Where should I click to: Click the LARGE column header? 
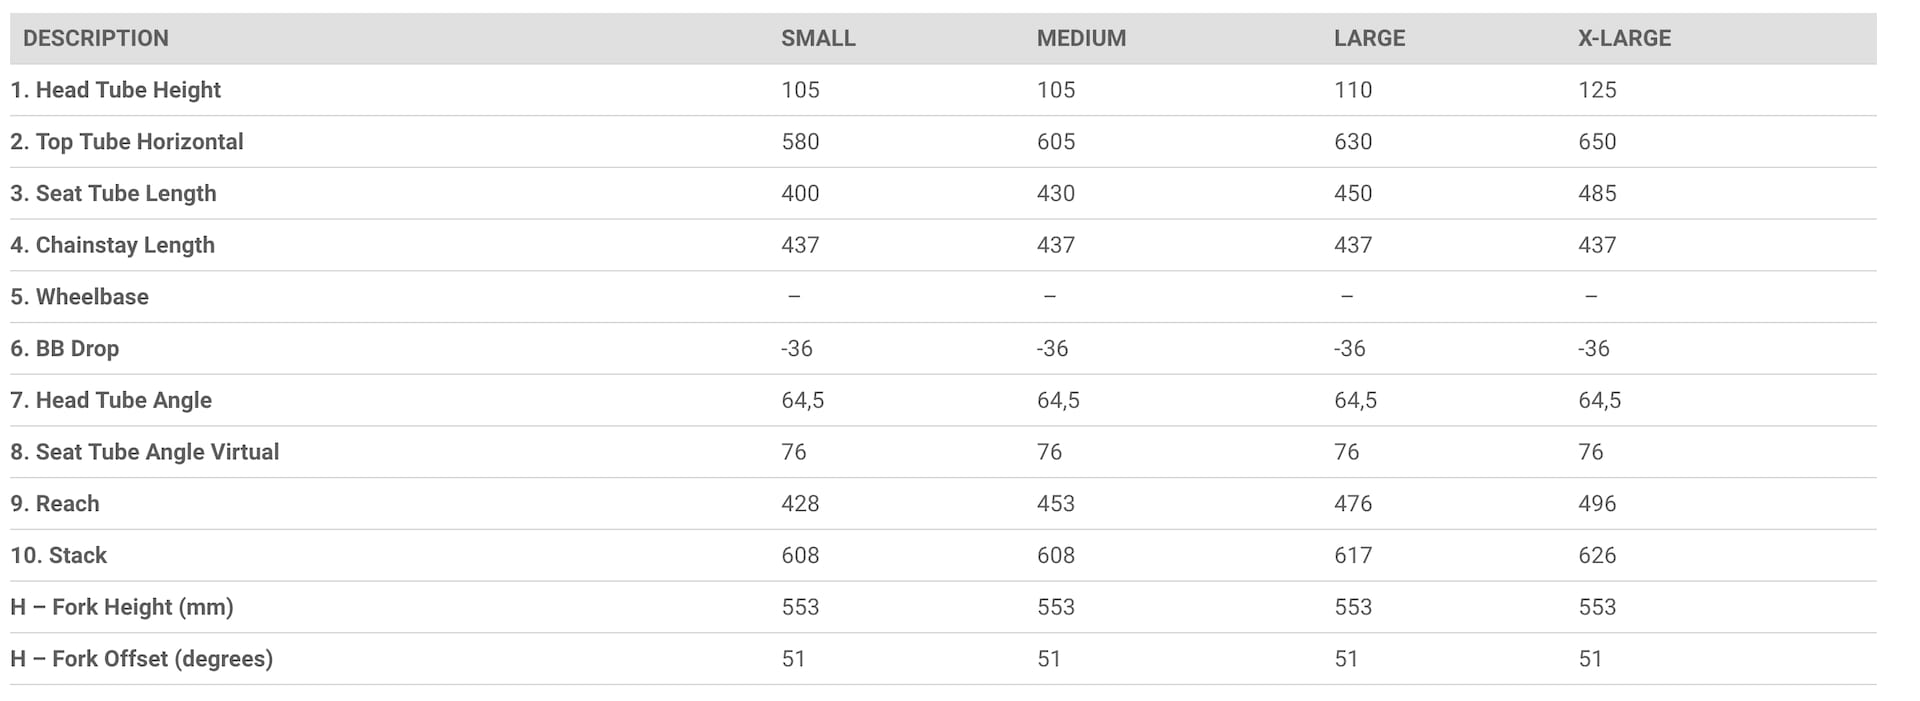pos(1369,38)
